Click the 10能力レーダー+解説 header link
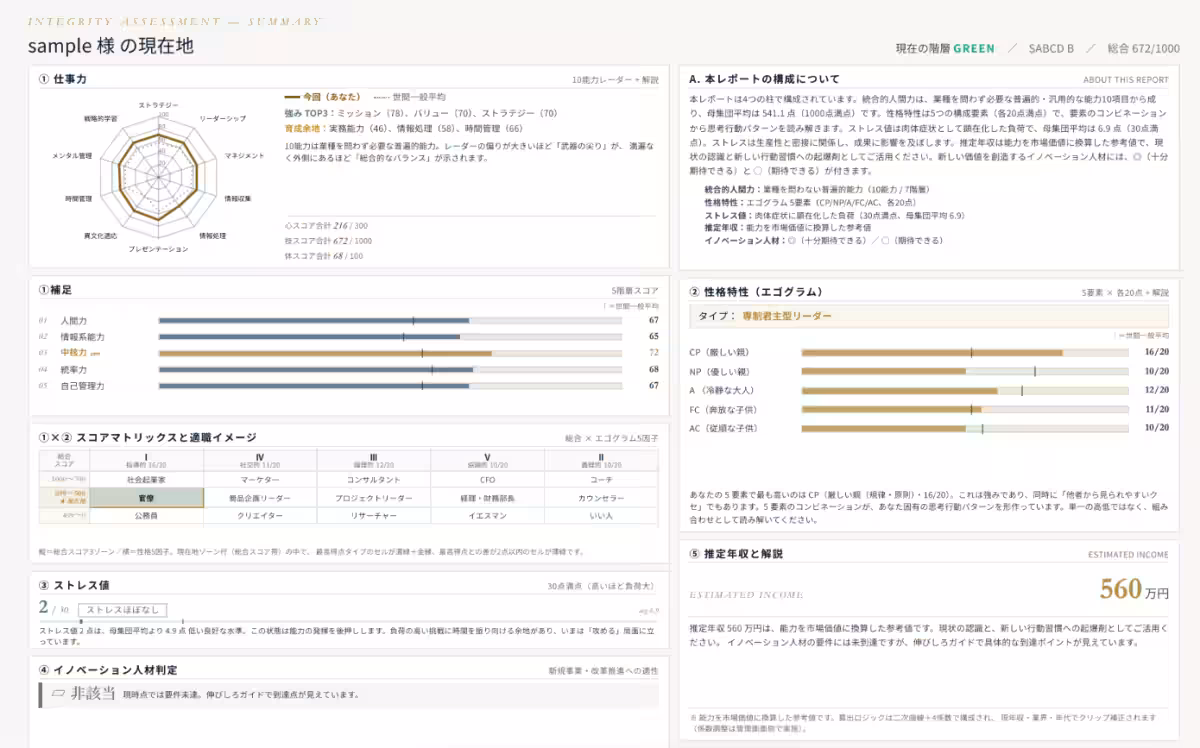 tap(615, 79)
